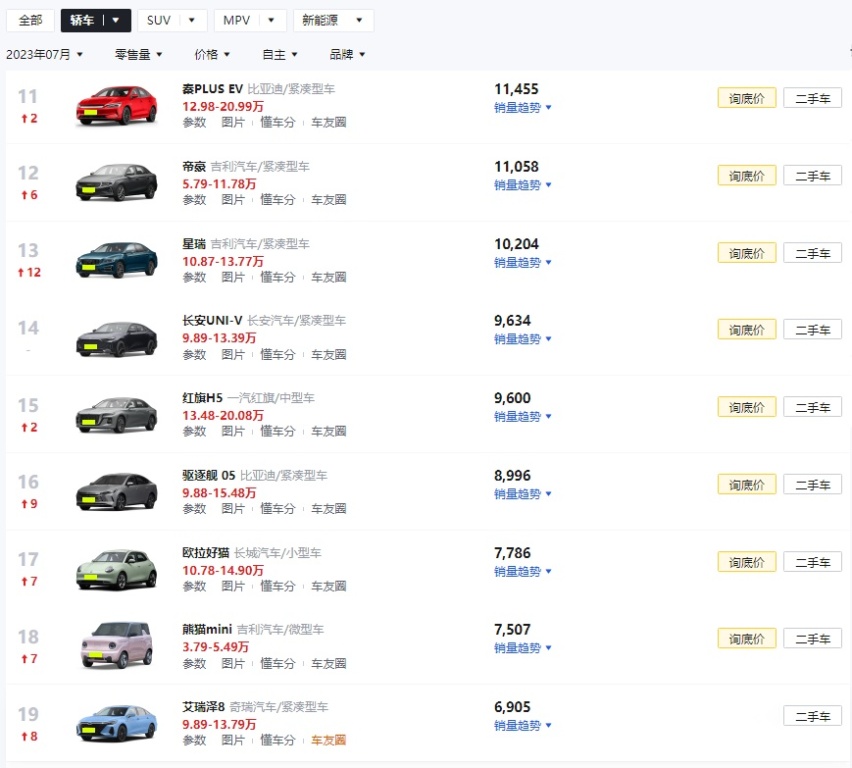Expand 销量趋势 for 长安UNI-V

tap(523, 339)
